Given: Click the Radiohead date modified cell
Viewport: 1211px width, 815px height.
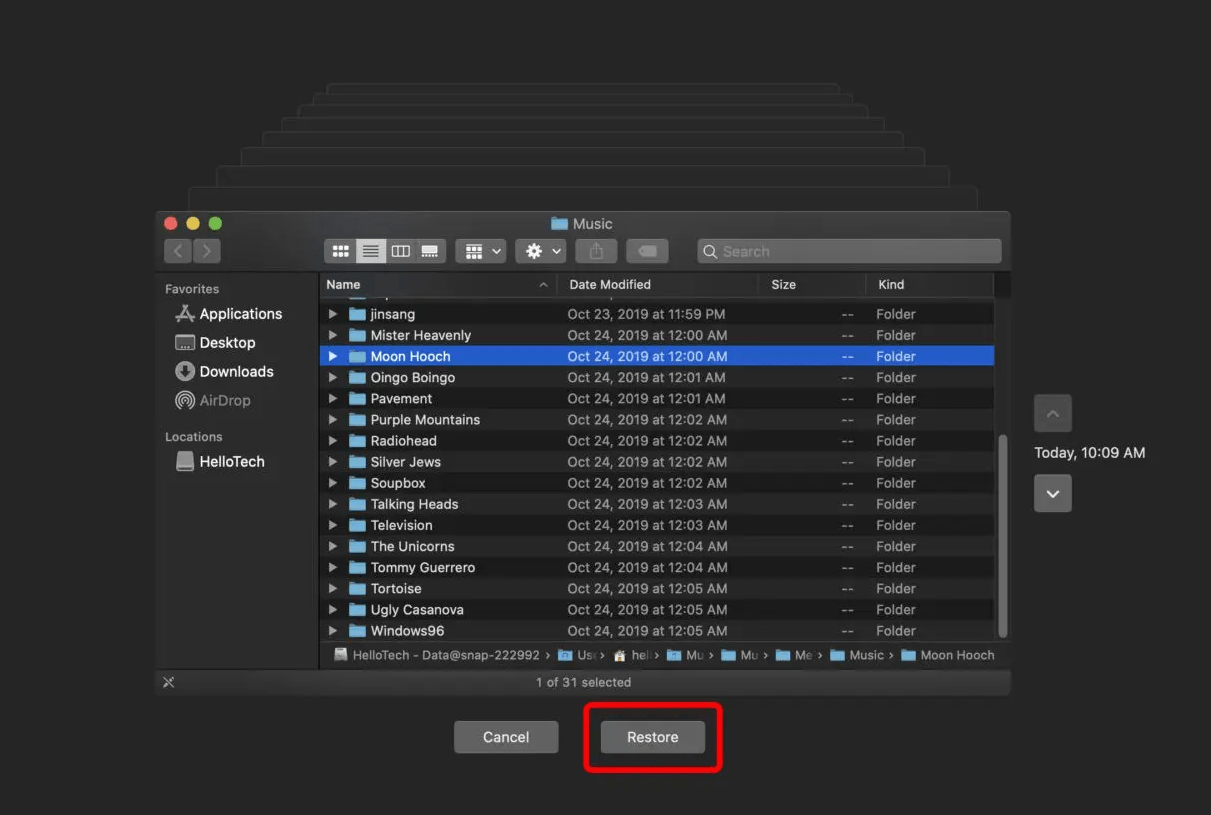Looking at the screenshot, I should (x=647, y=441).
